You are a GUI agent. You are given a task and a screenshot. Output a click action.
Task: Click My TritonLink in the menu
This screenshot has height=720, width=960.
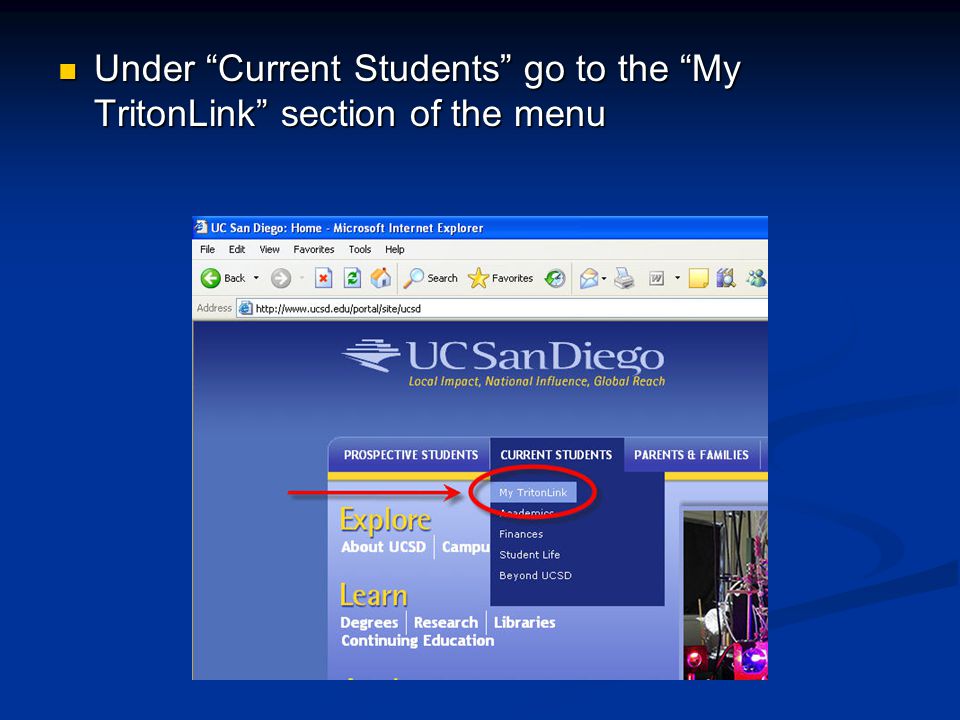point(533,492)
